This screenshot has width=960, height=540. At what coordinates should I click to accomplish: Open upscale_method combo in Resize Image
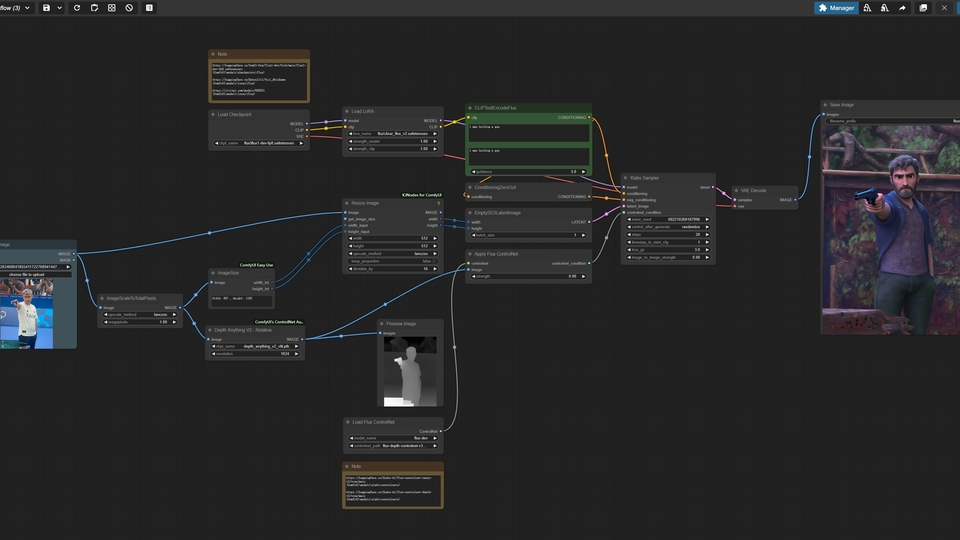click(392, 253)
